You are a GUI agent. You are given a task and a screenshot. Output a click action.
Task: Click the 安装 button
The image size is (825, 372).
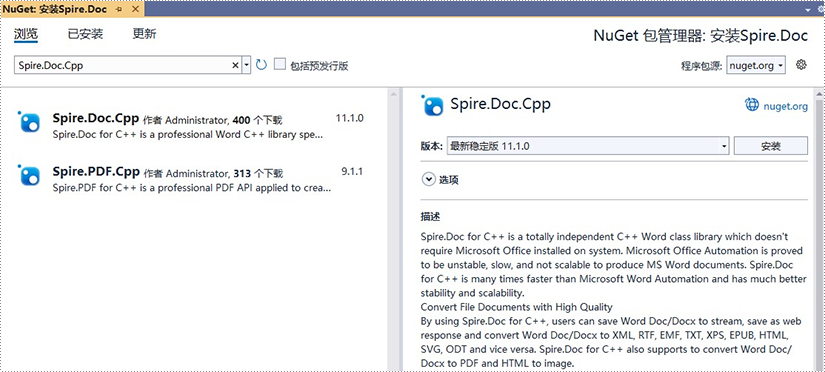771,146
